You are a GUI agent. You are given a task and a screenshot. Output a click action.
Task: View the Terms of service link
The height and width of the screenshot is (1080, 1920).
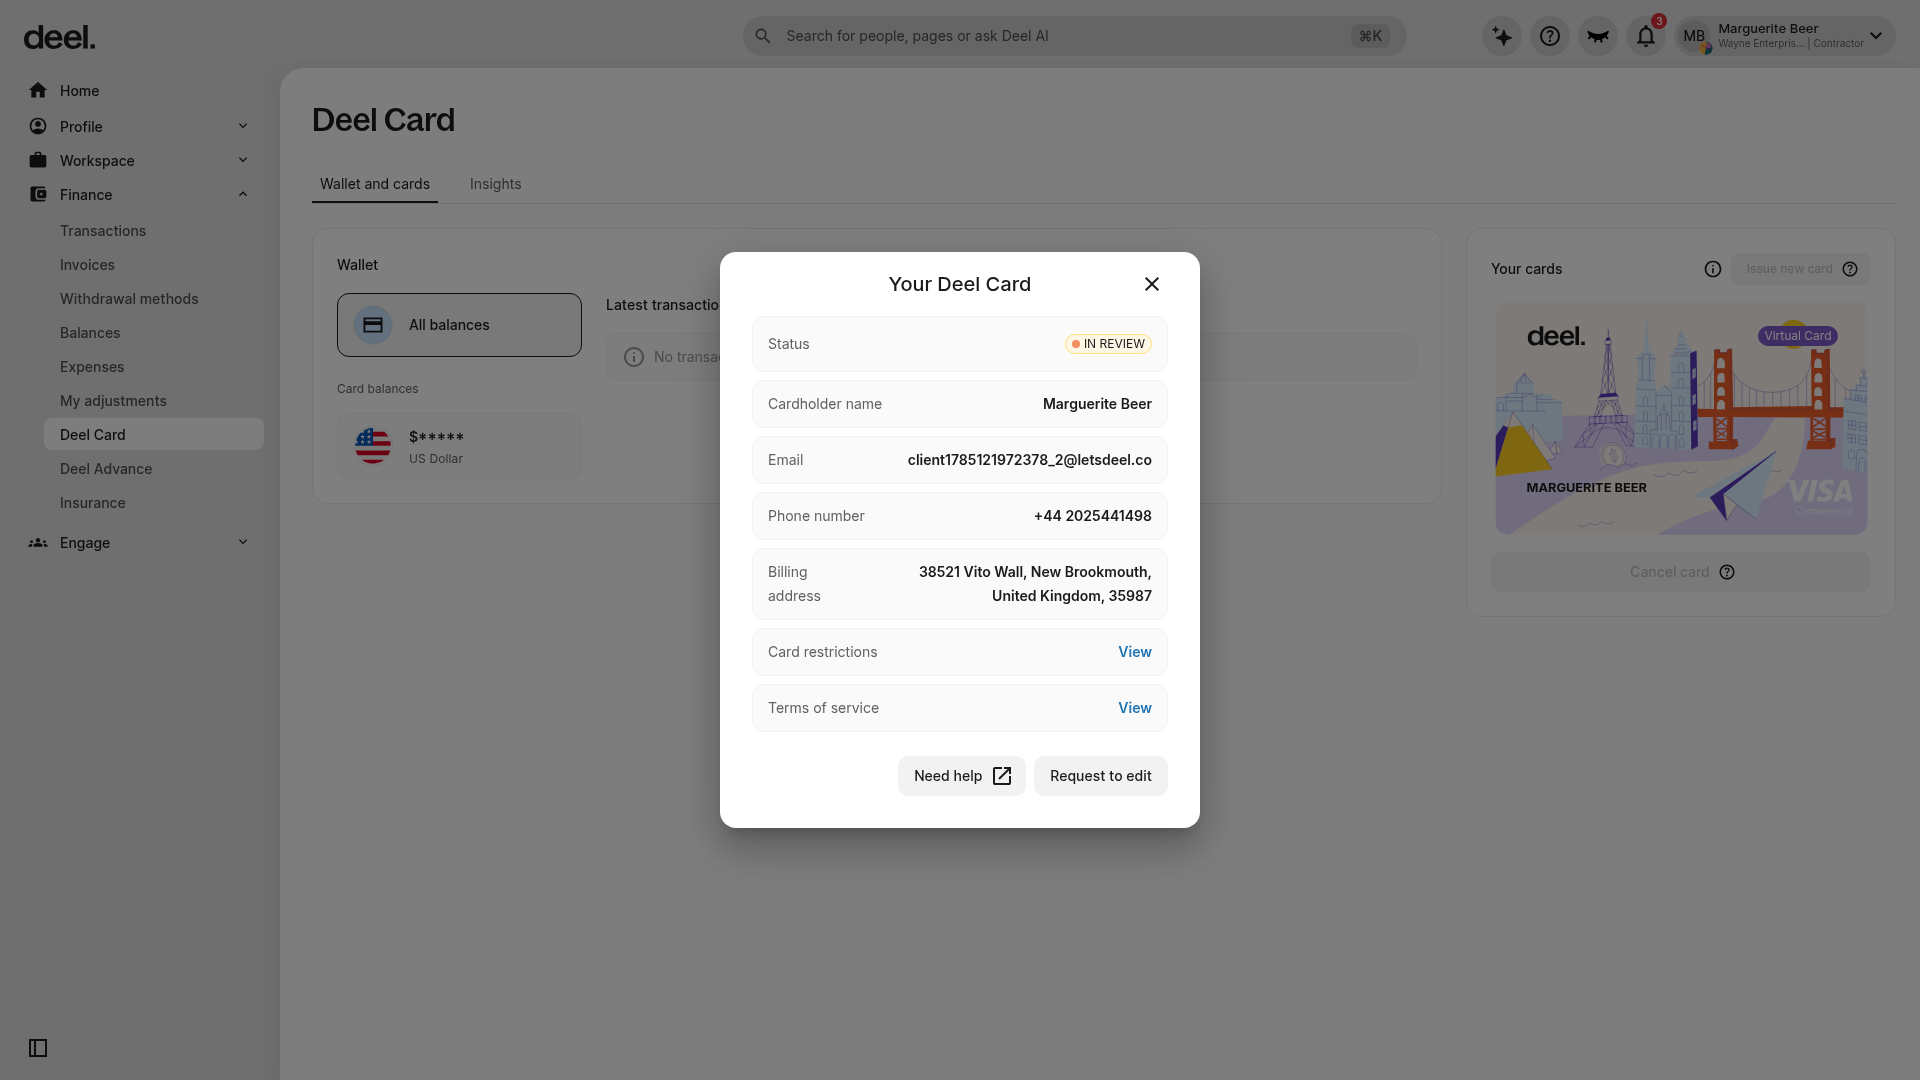click(1135, 708)
